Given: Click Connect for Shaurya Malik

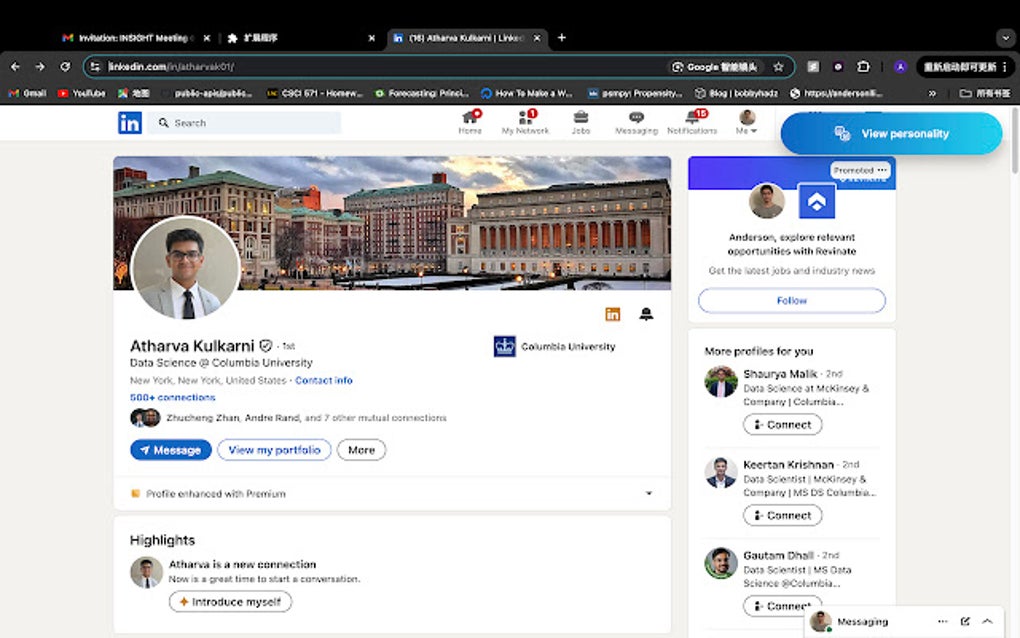Looking at the screenshot, I should click(782, 424).
